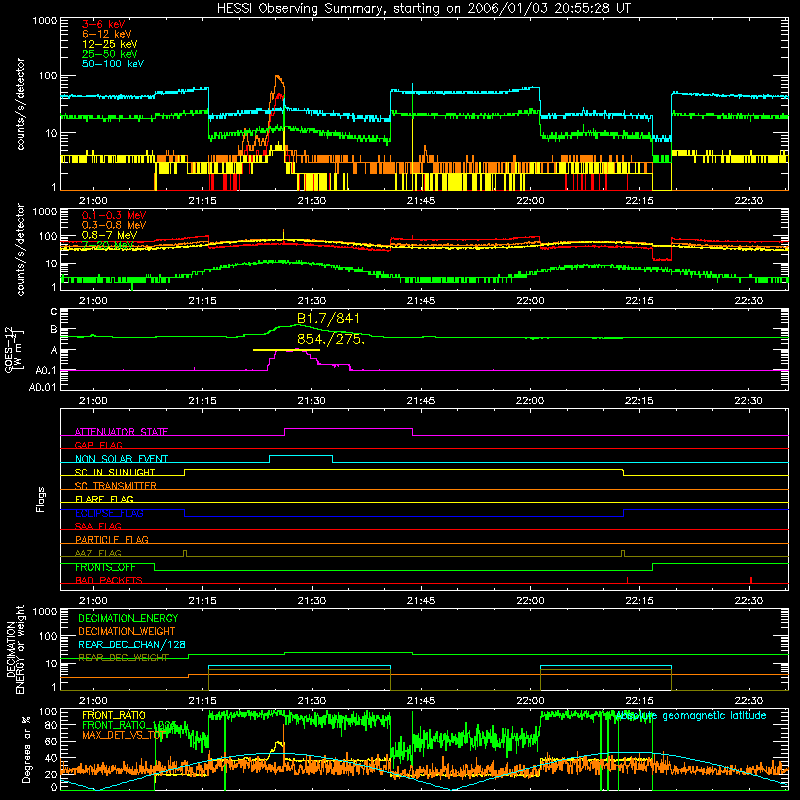Screen dimensions: 800x800
Task: Click 22:00 tick label under GOES panel
Action: 530,401
